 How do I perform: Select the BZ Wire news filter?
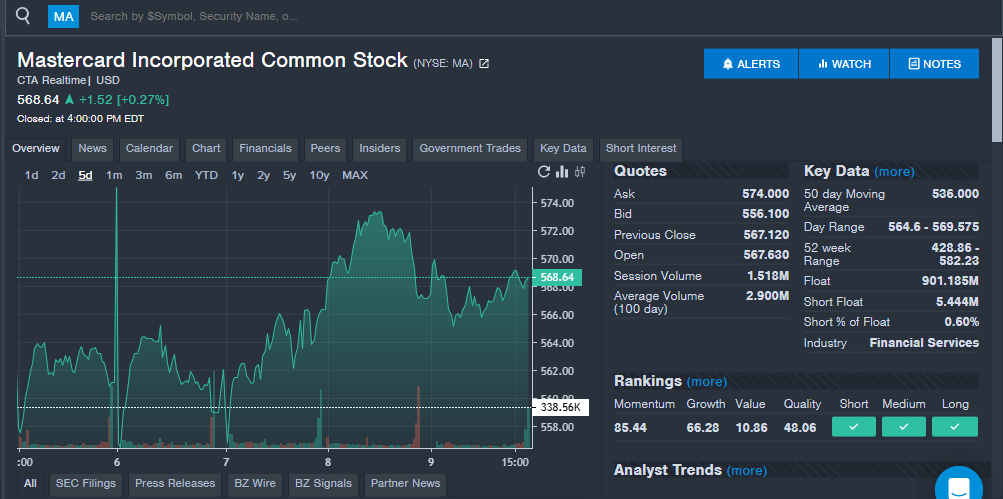tap(255, 484)
